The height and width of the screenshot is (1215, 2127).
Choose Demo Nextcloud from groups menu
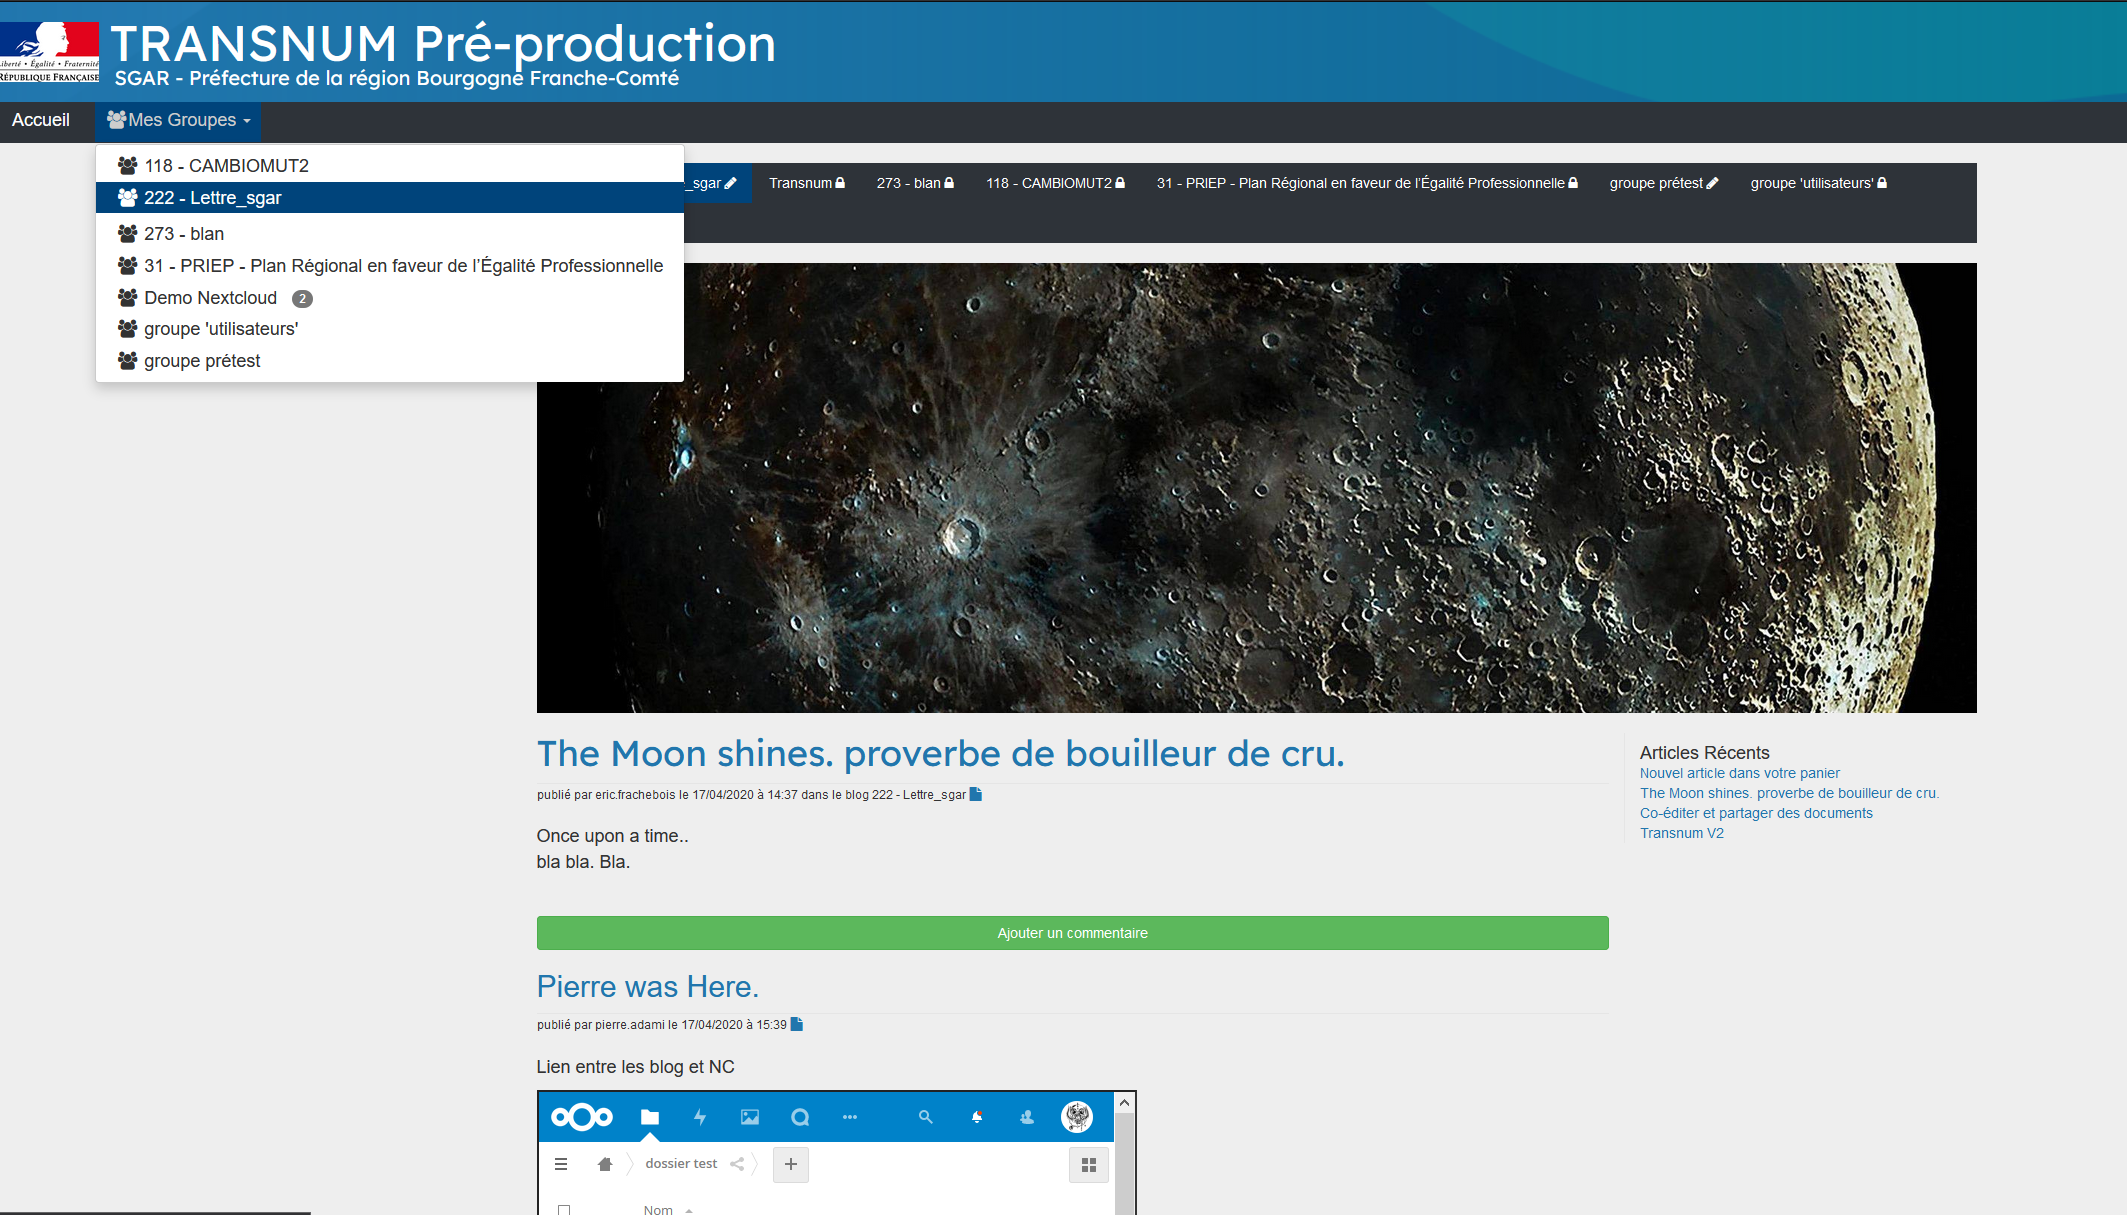pos(210,298)
